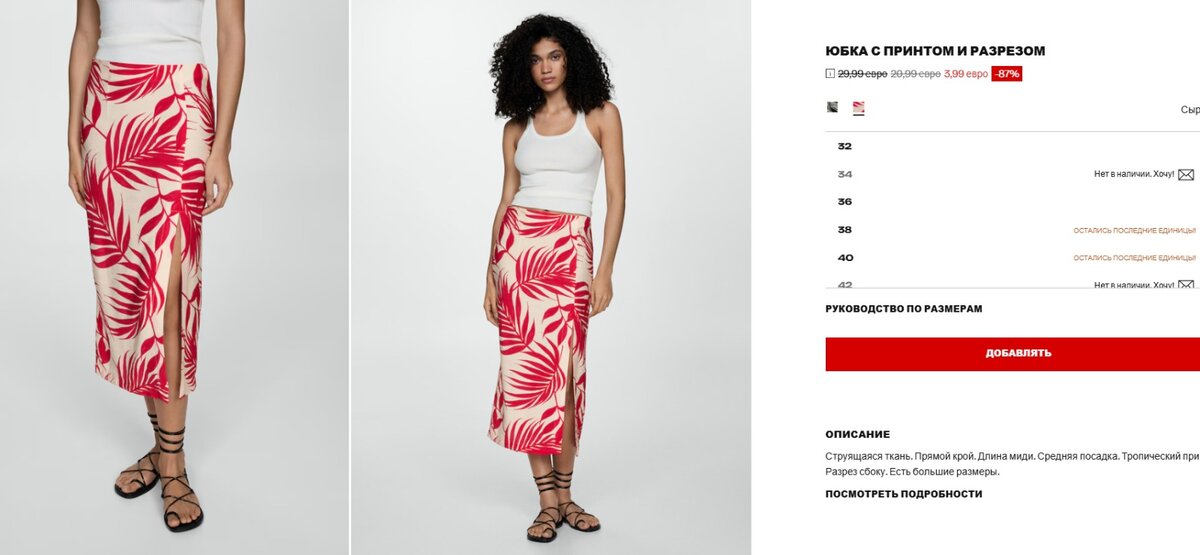Click the Описание heading
The width and height of the screenshot is (1200, 555).
click(x=858, y=435)
